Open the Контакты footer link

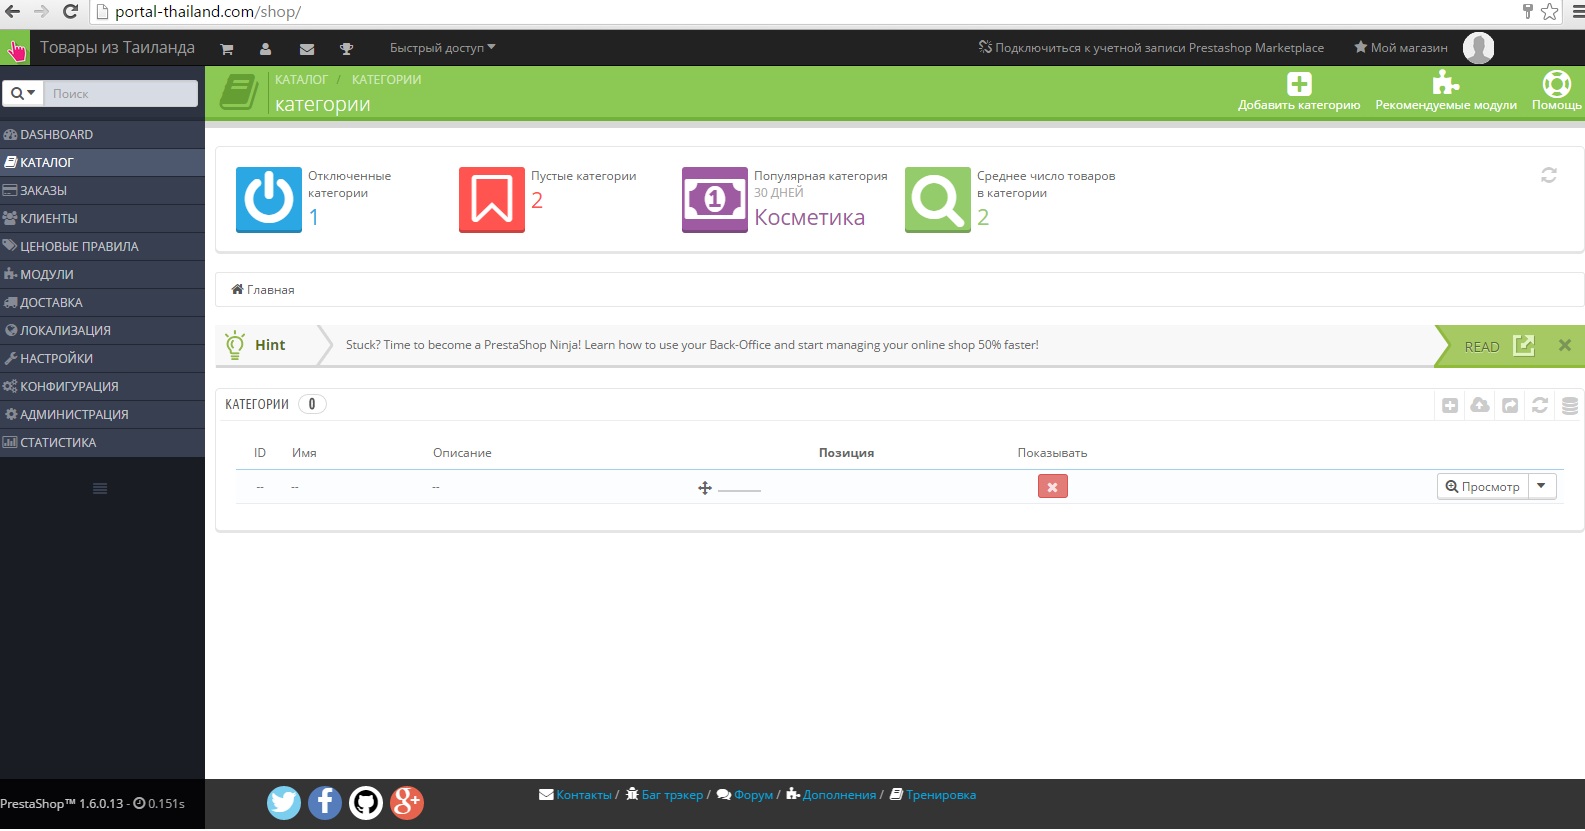point(575,795)
